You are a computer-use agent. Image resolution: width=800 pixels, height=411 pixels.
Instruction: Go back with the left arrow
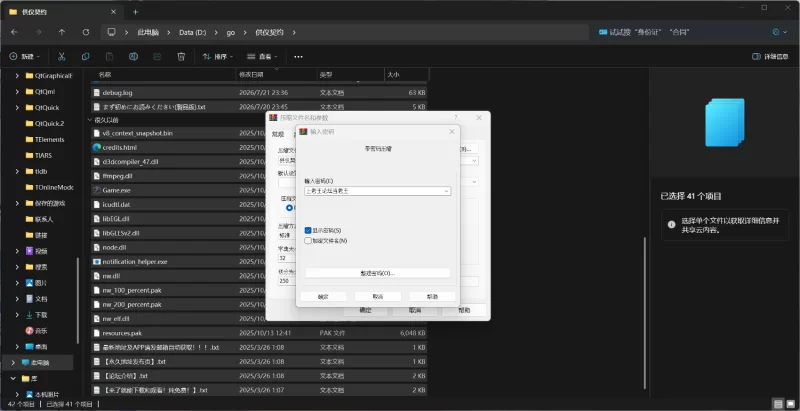[x=14, y=32]
